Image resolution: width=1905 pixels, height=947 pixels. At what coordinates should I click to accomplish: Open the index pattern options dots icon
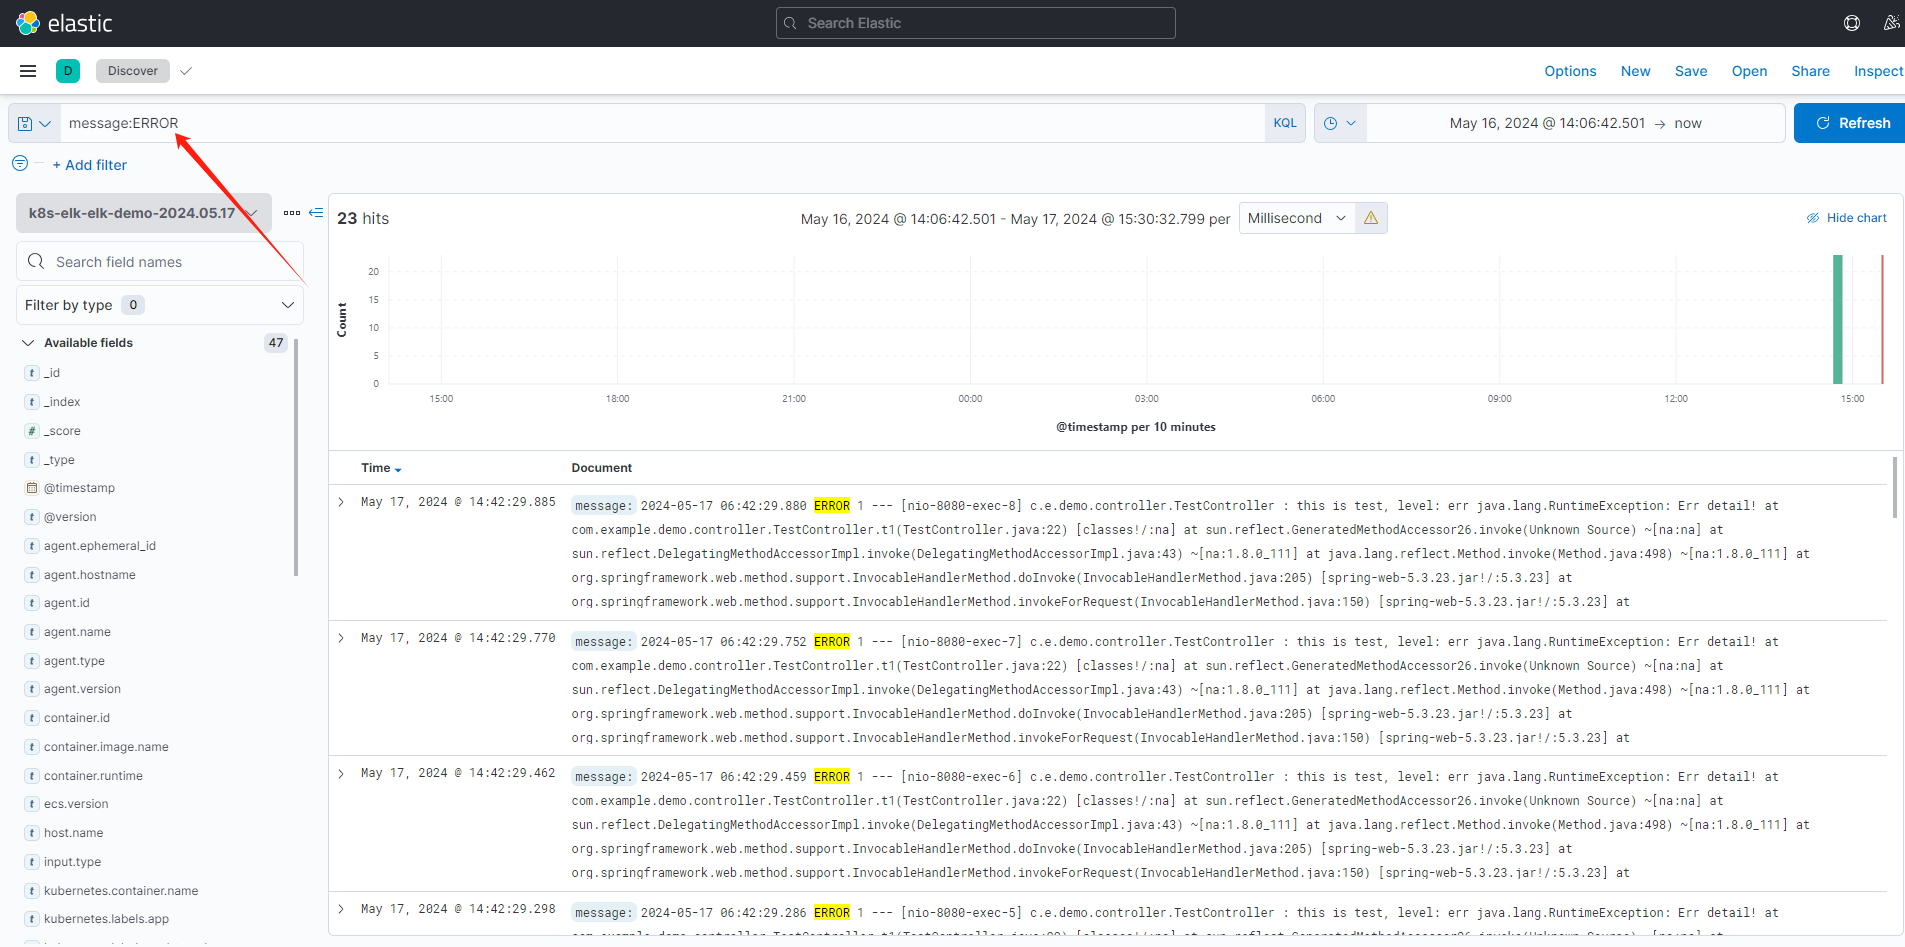292,213
